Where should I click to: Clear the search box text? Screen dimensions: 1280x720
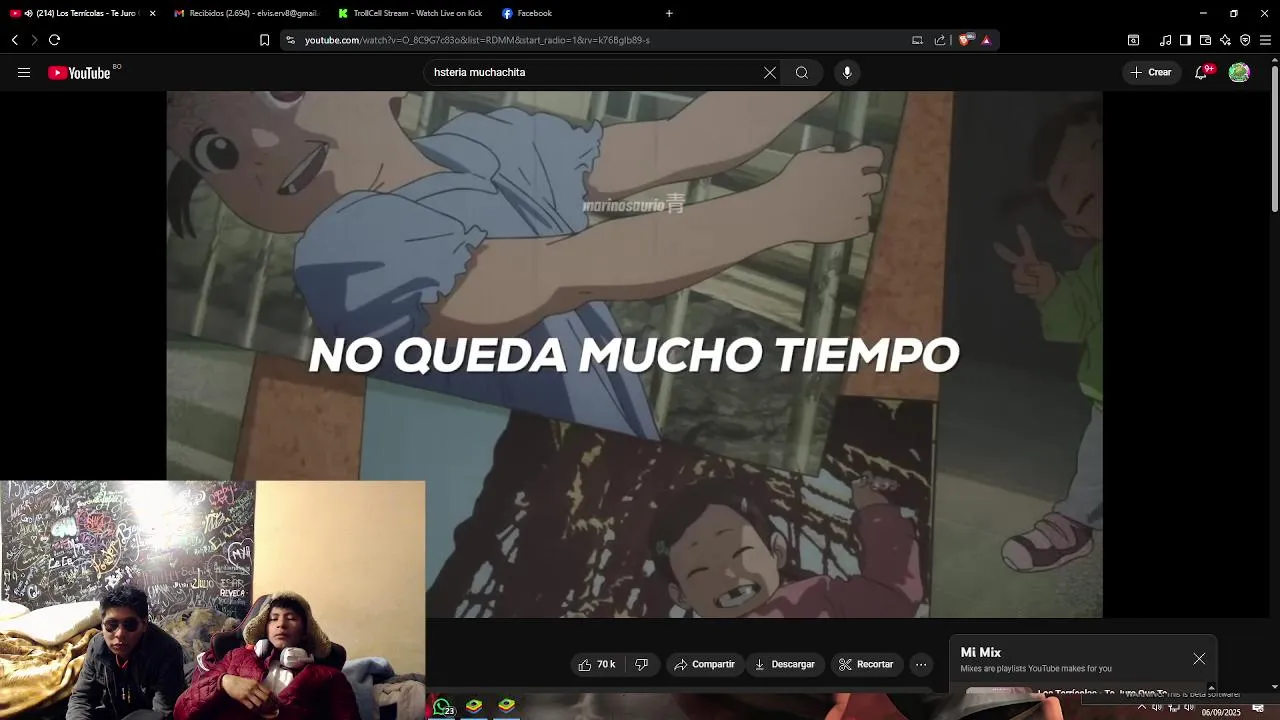pyautogui.click(x=770, y=72)
